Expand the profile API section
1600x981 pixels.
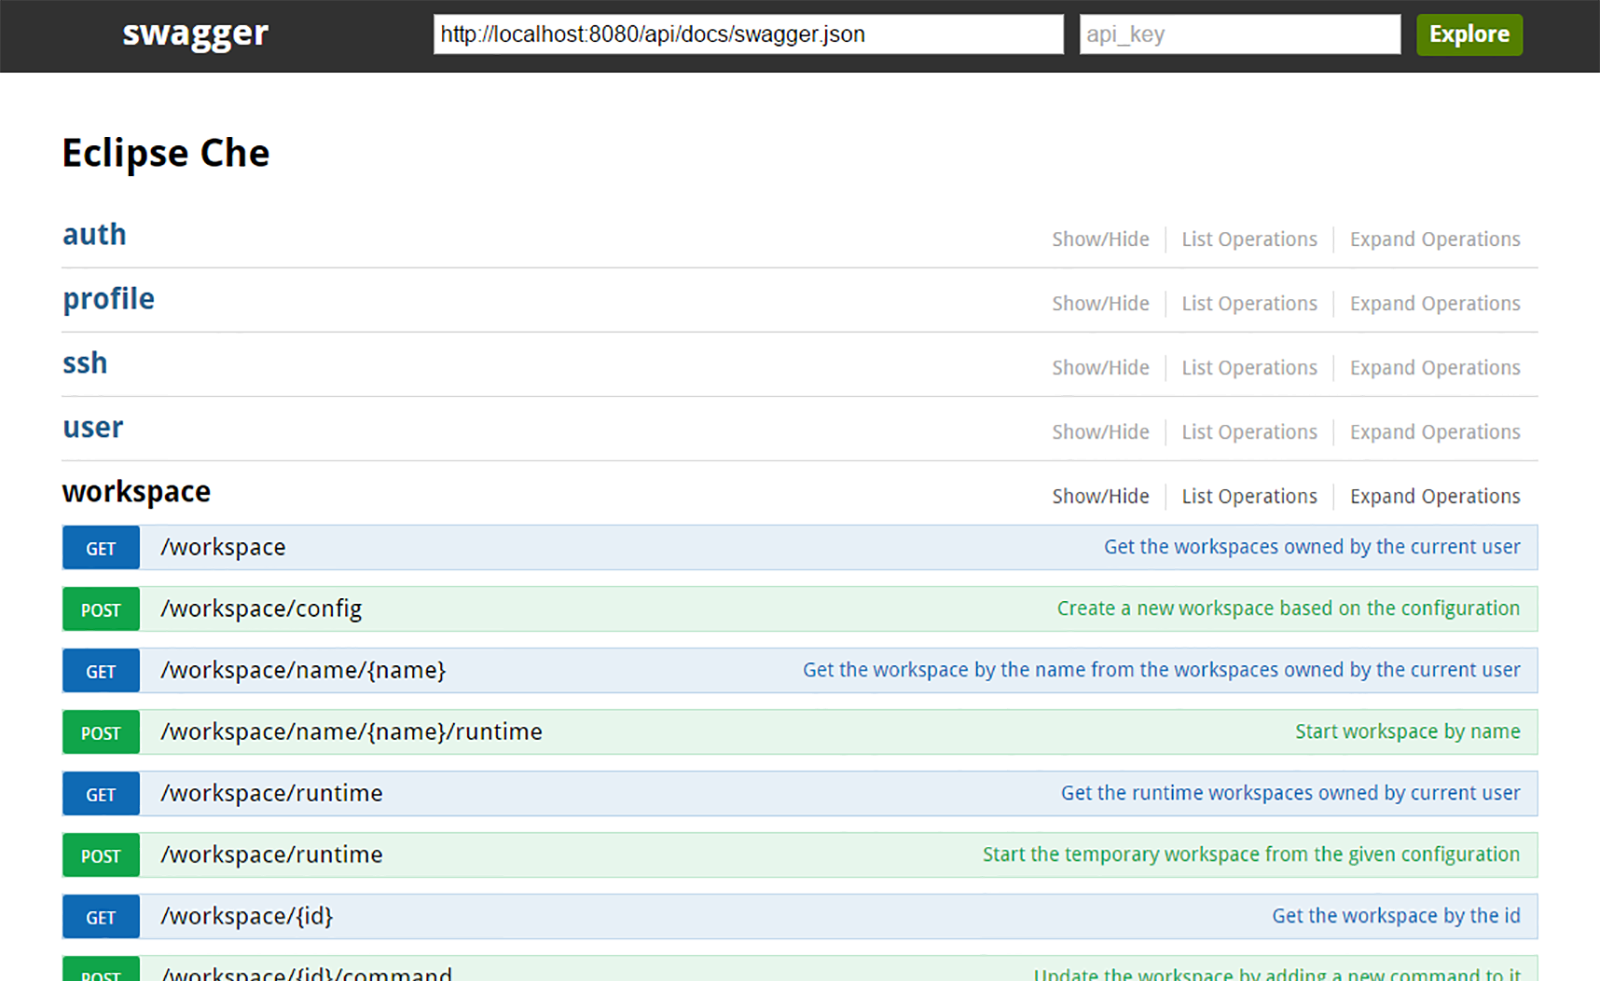tap(109, 299)
